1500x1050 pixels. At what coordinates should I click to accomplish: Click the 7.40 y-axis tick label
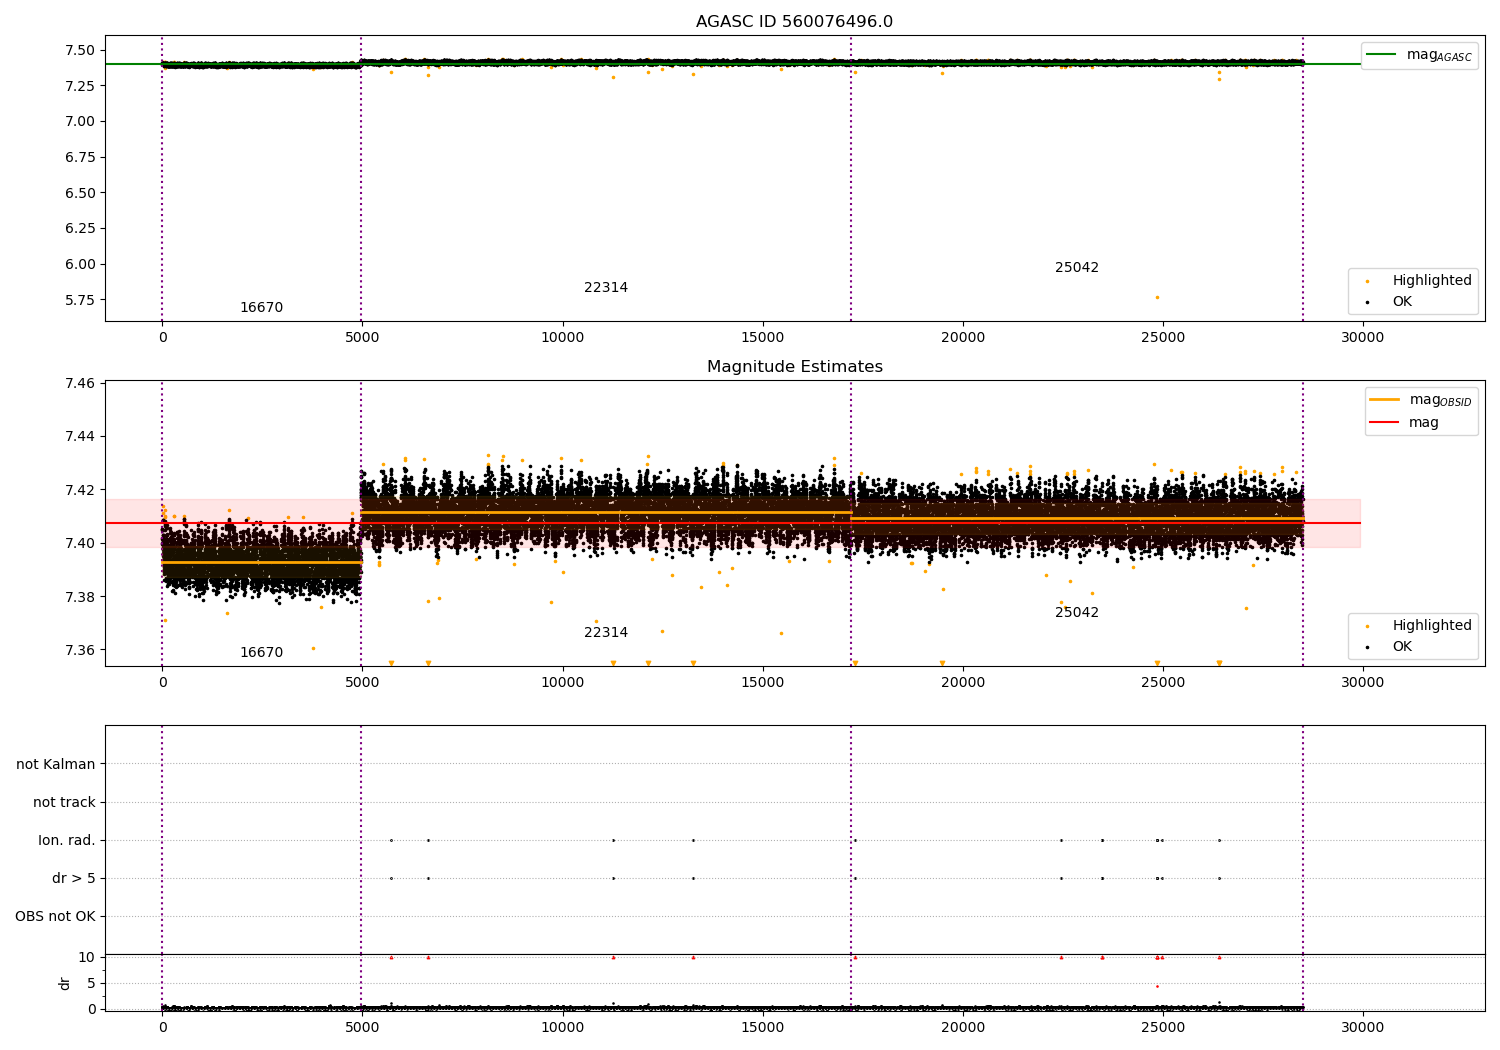(x=79, y=543)
